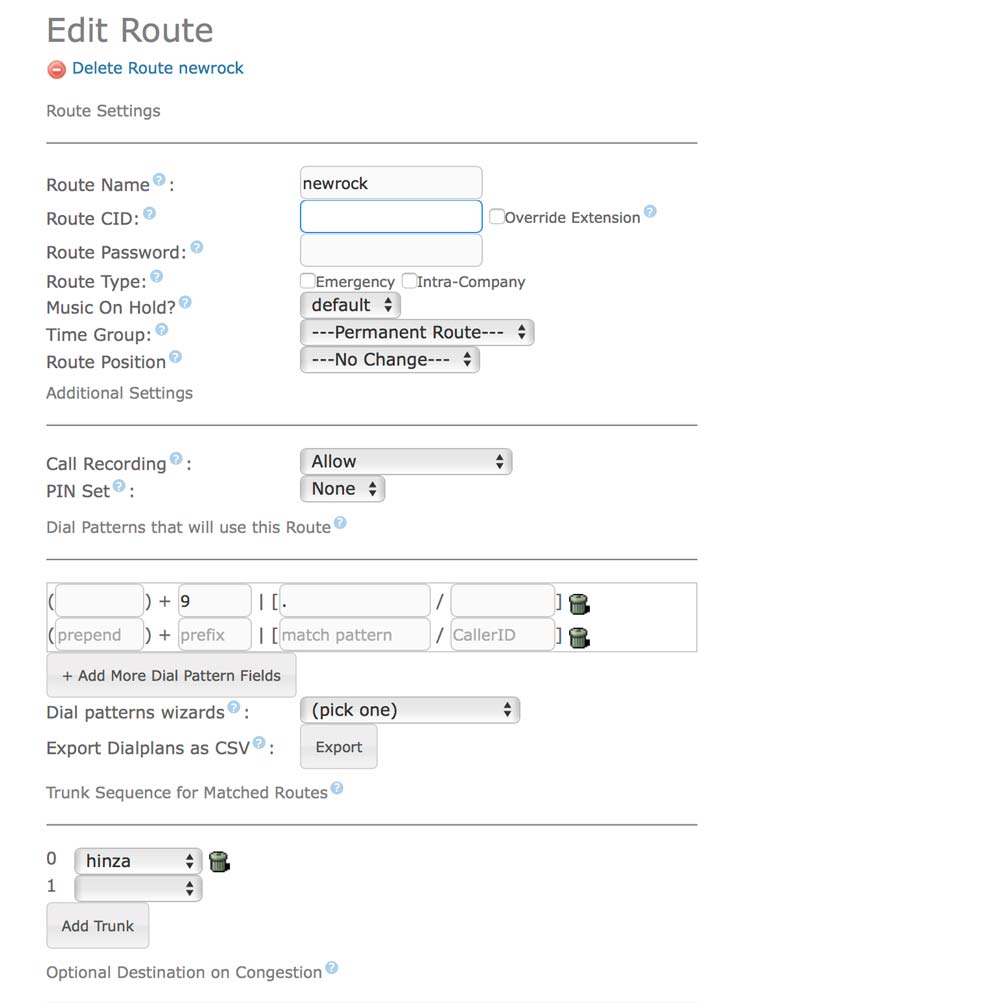Check the Emergency route type box
The image size is (1000, 1003).
tap(308, 282)
